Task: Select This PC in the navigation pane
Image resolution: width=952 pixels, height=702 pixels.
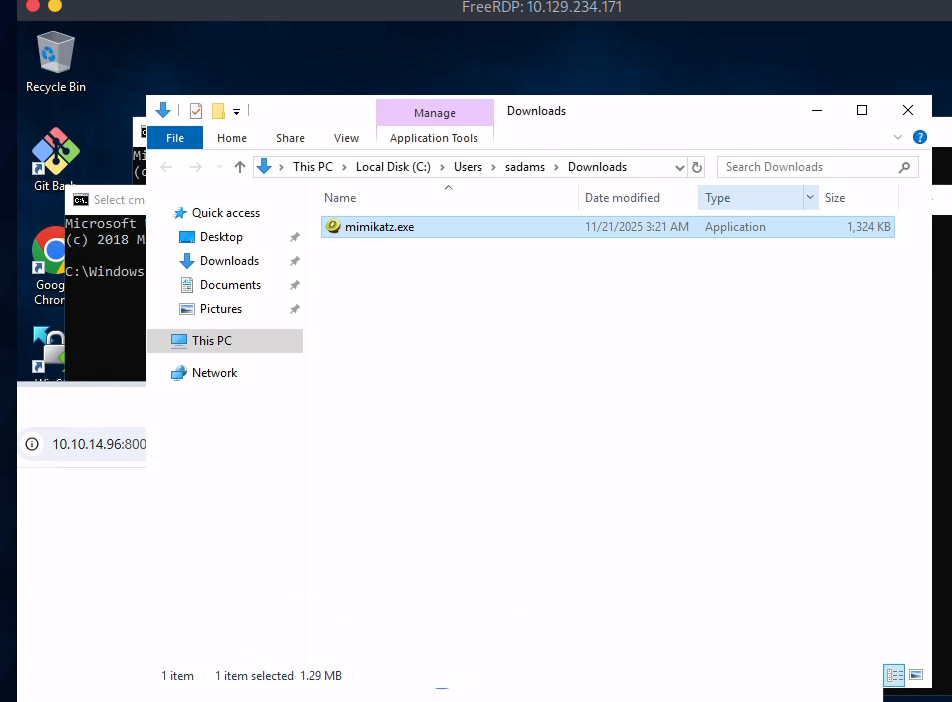Action: [225, 341]
